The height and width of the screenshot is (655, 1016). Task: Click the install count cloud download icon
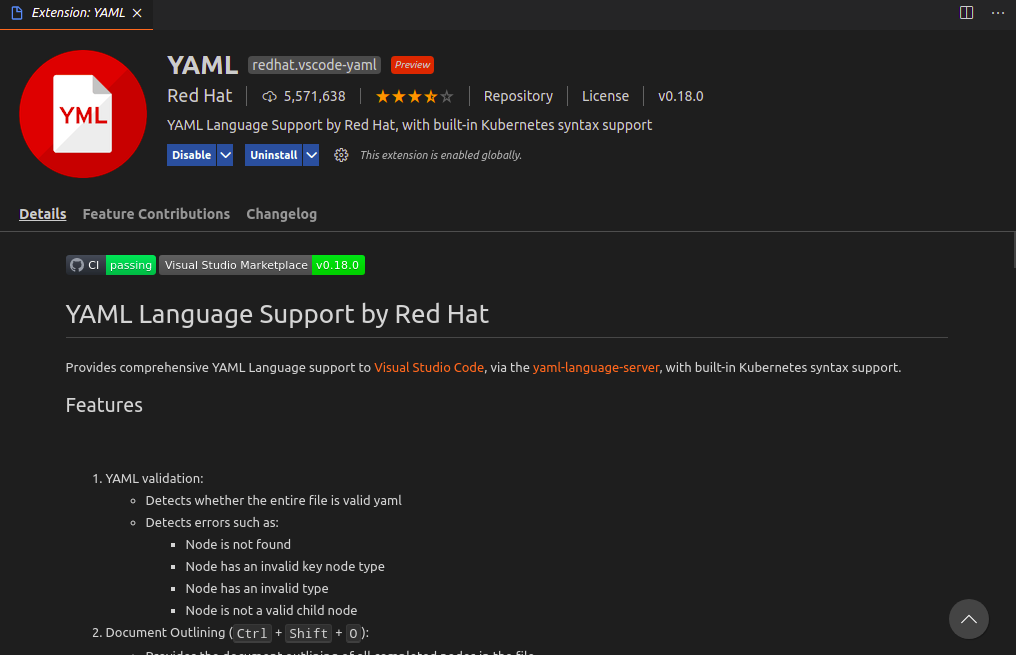click(x=269, y=97)
